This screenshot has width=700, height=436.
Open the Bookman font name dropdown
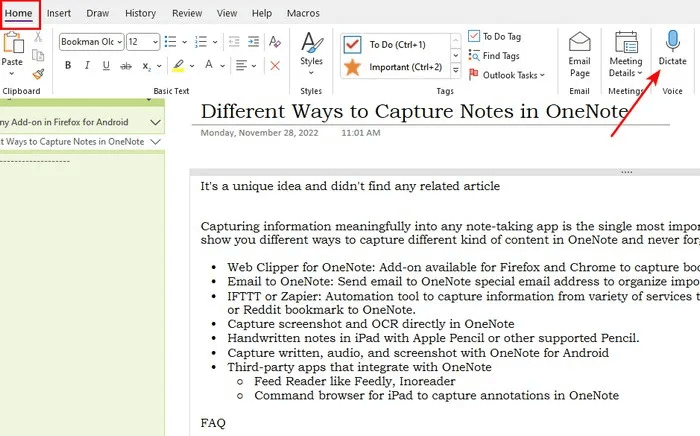pyautogui.click(x=120, y=42)
